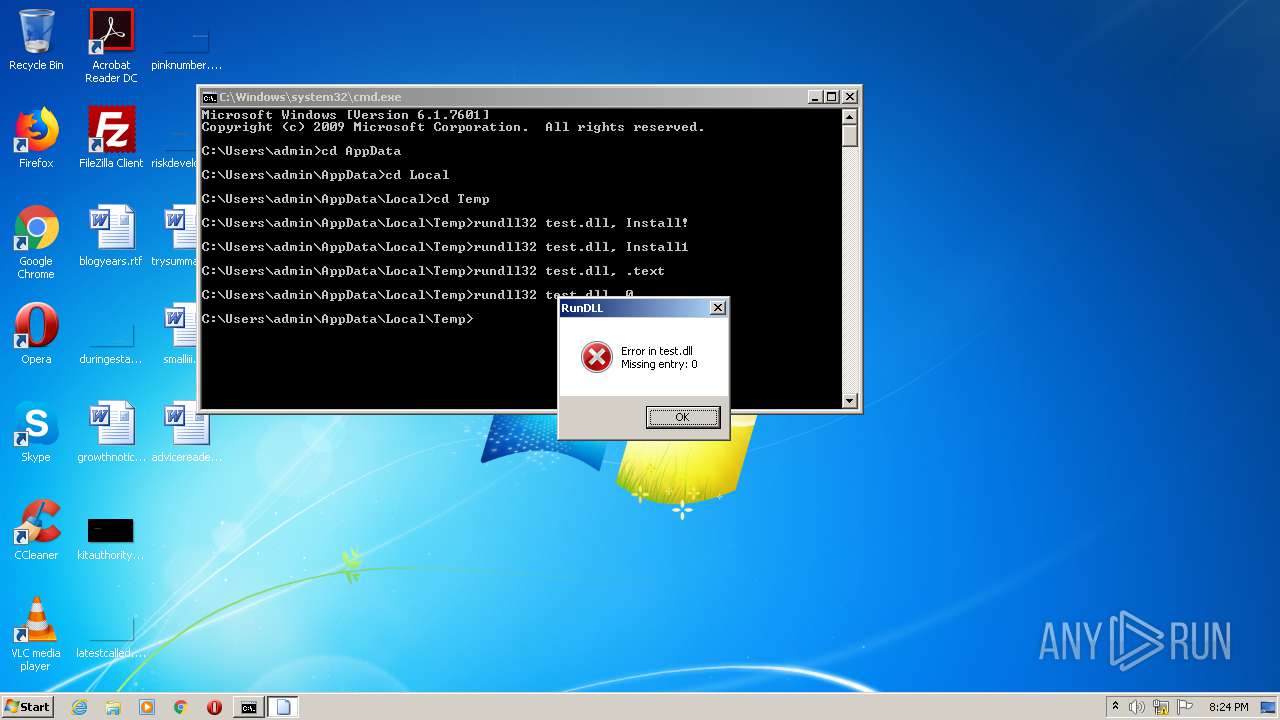The image size is (1280, 720).
Task: Maximize the cmd.exe window
Action: [x=831, y=97]
